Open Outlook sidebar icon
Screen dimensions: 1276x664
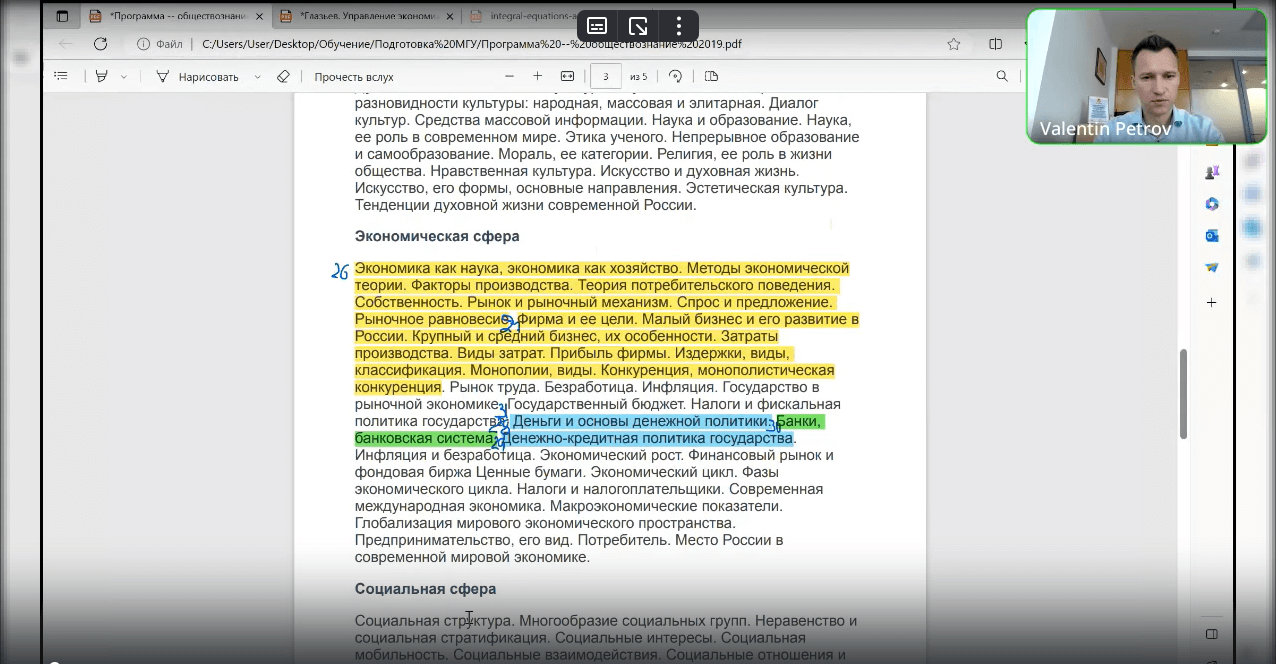(1211, 236)
